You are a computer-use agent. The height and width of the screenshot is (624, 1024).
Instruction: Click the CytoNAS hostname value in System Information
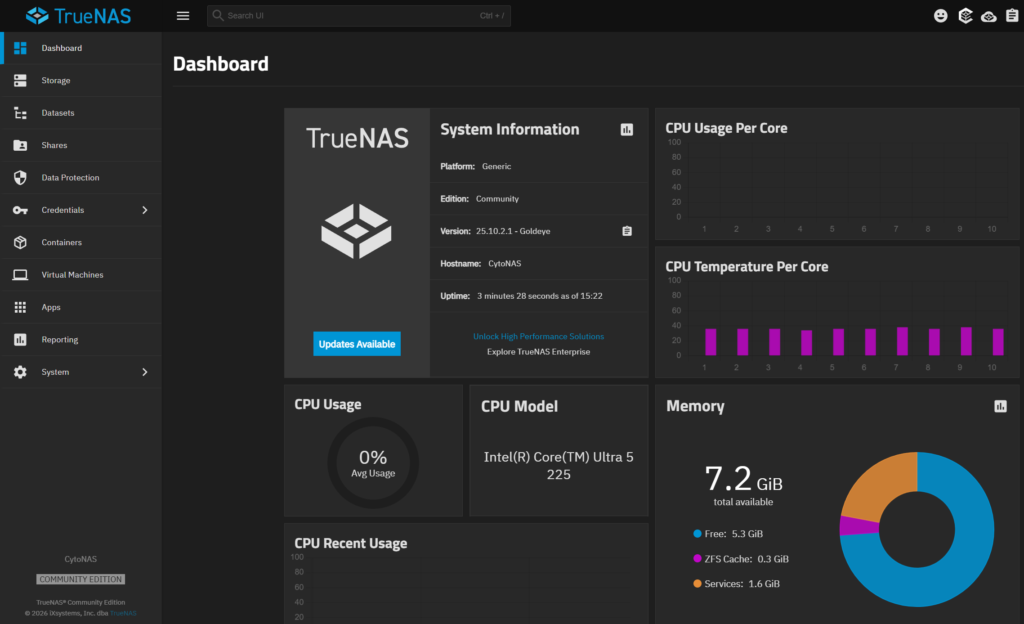505,264
